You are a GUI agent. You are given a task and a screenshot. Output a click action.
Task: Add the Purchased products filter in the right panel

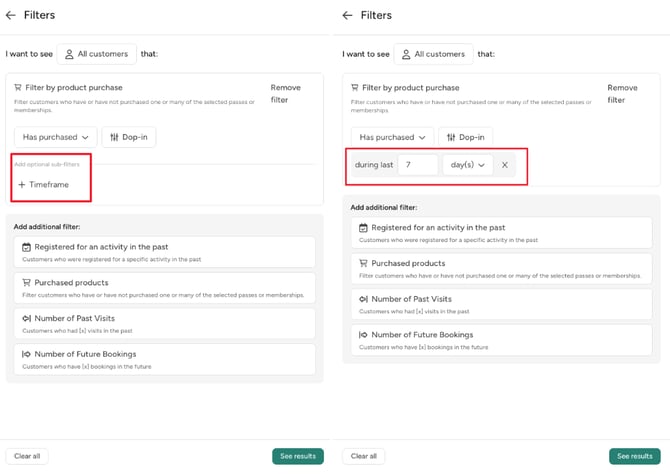pos(497,268)
